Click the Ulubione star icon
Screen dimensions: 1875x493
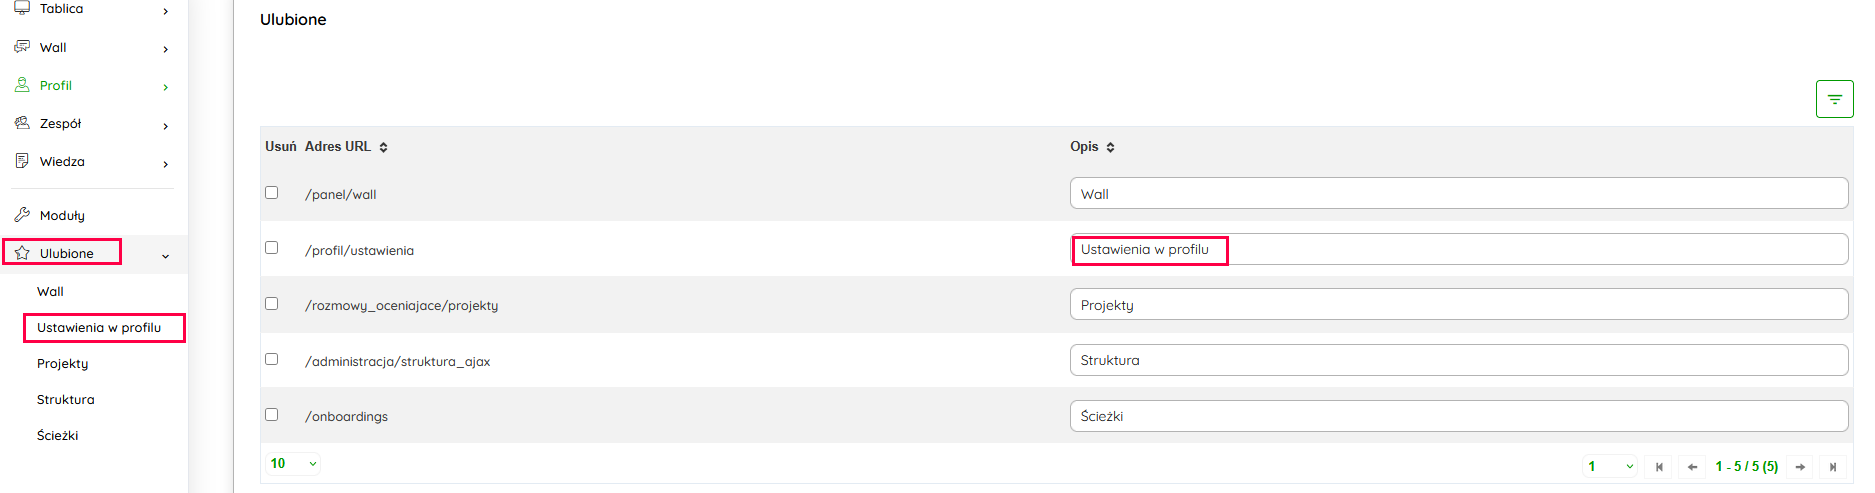[x=22, y=253]
